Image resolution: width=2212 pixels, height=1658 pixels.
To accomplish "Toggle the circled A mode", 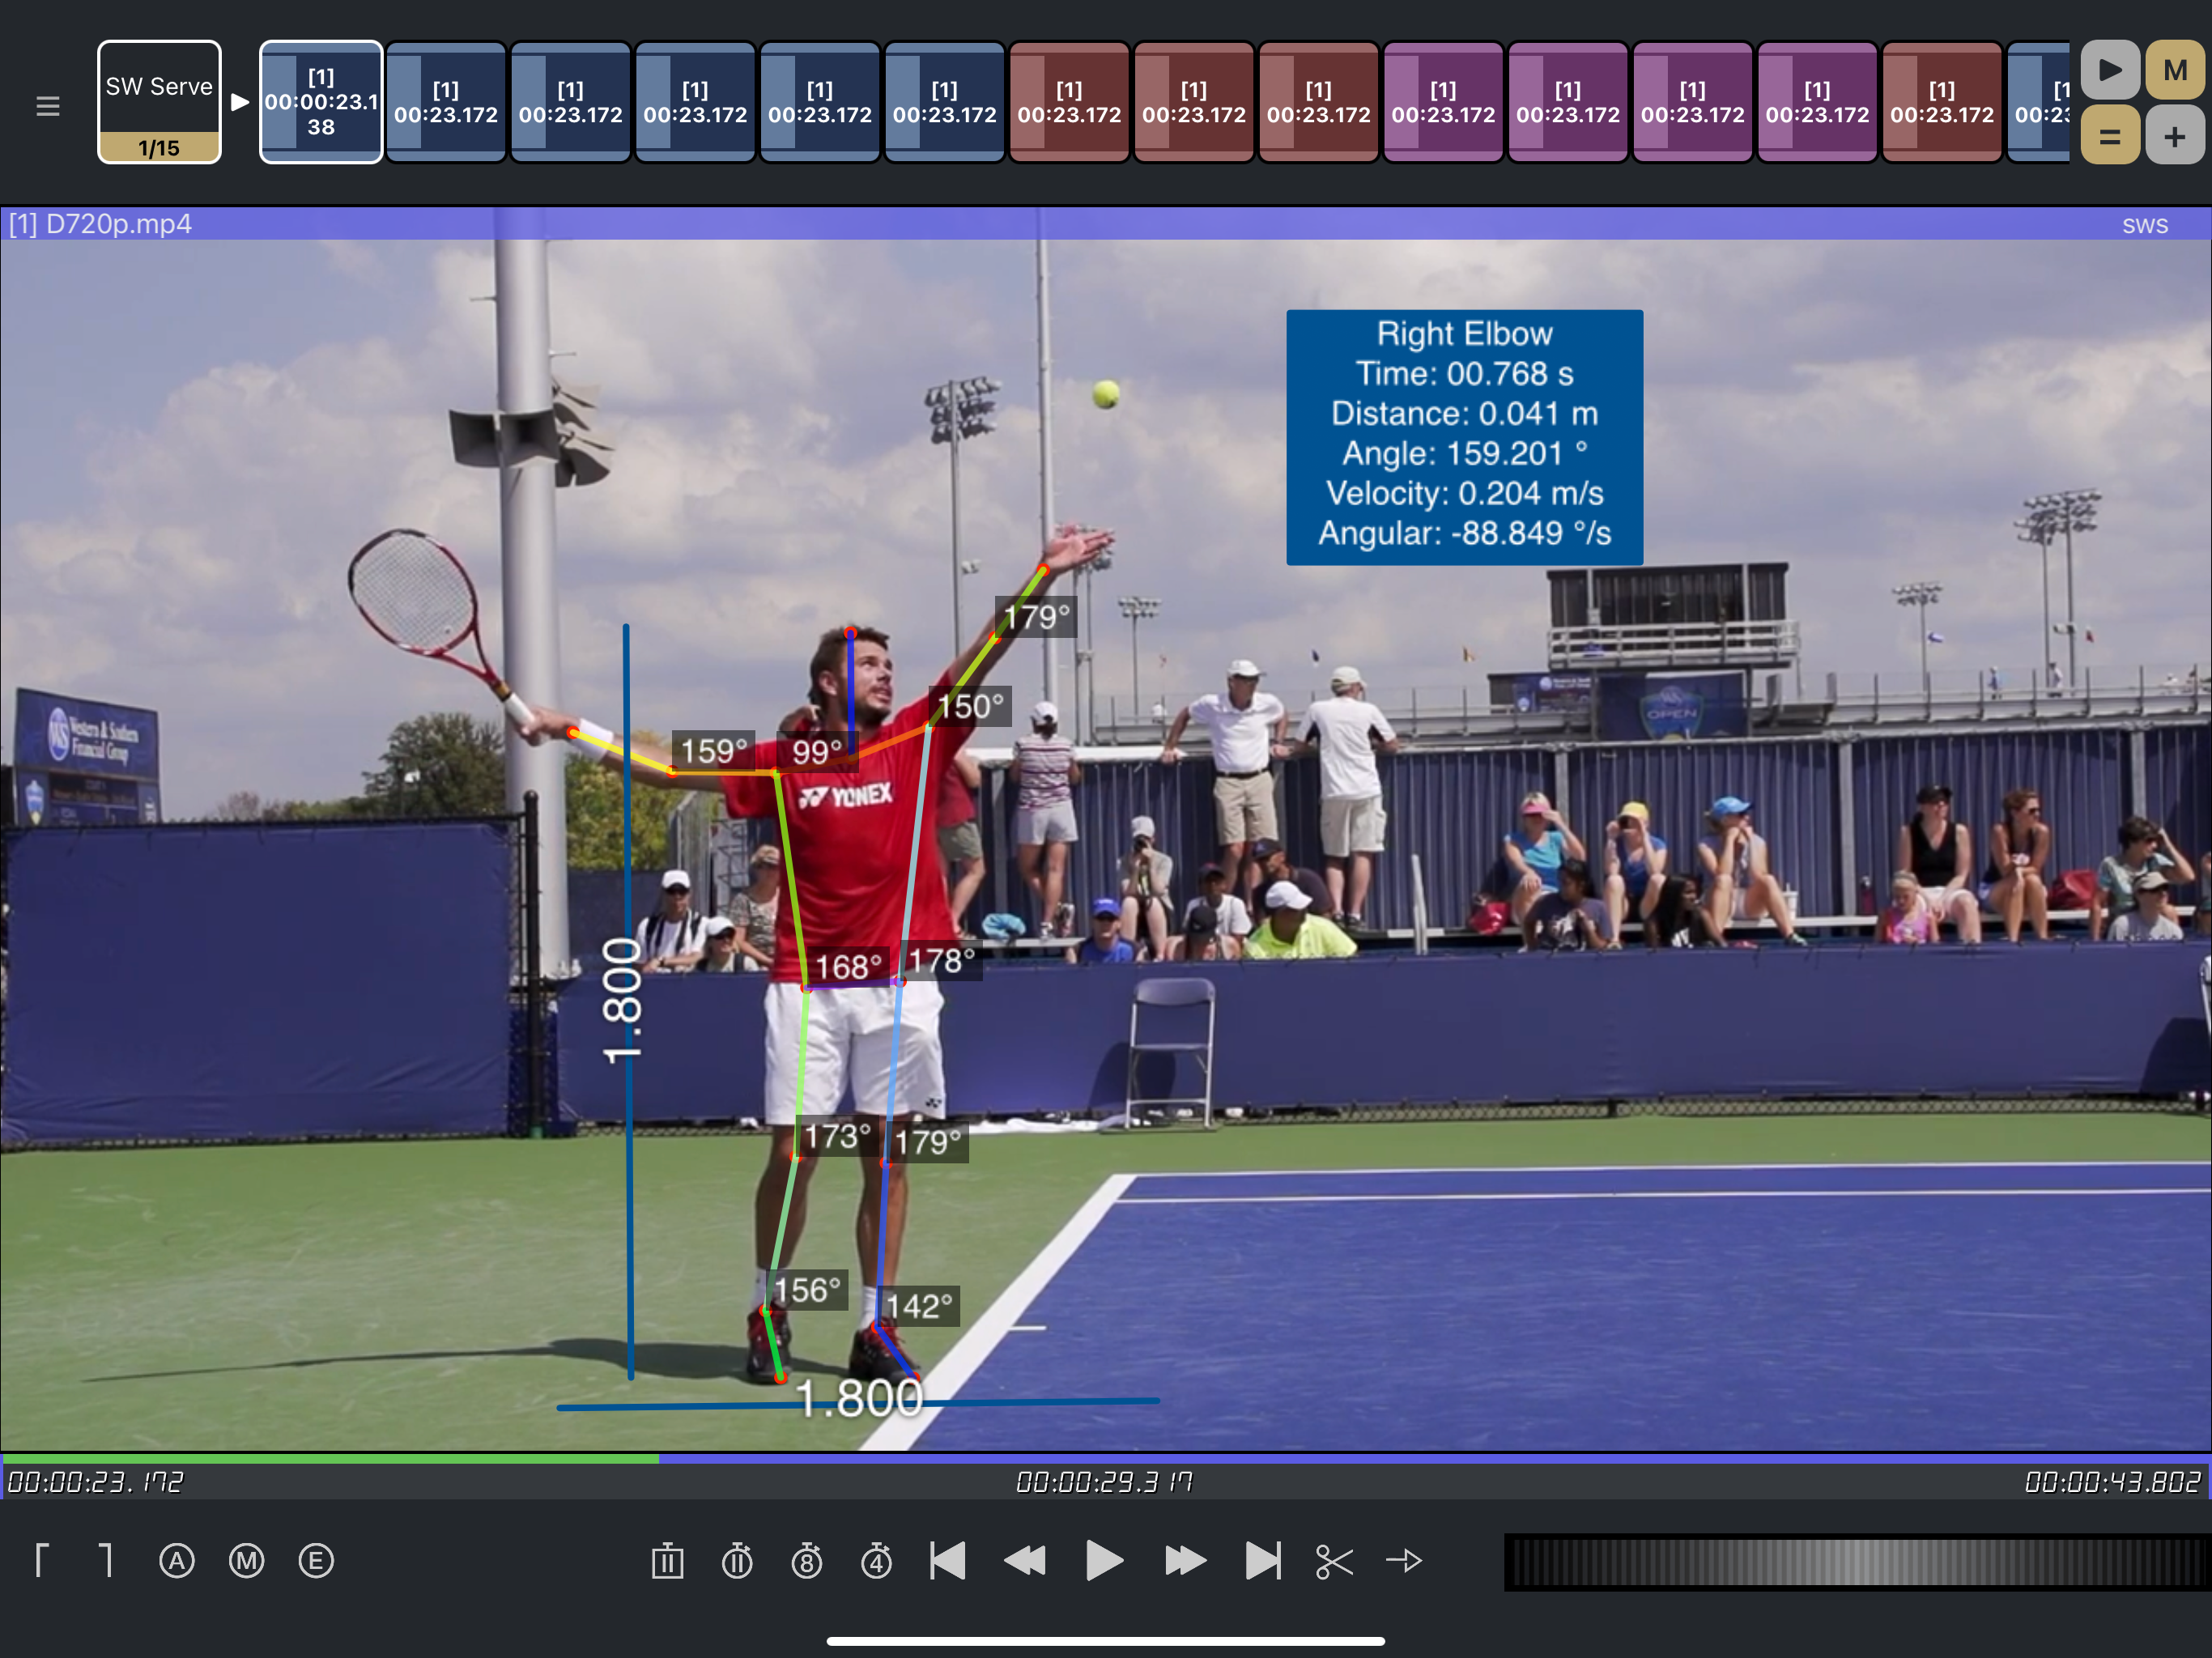I will tap(177, 1560).
